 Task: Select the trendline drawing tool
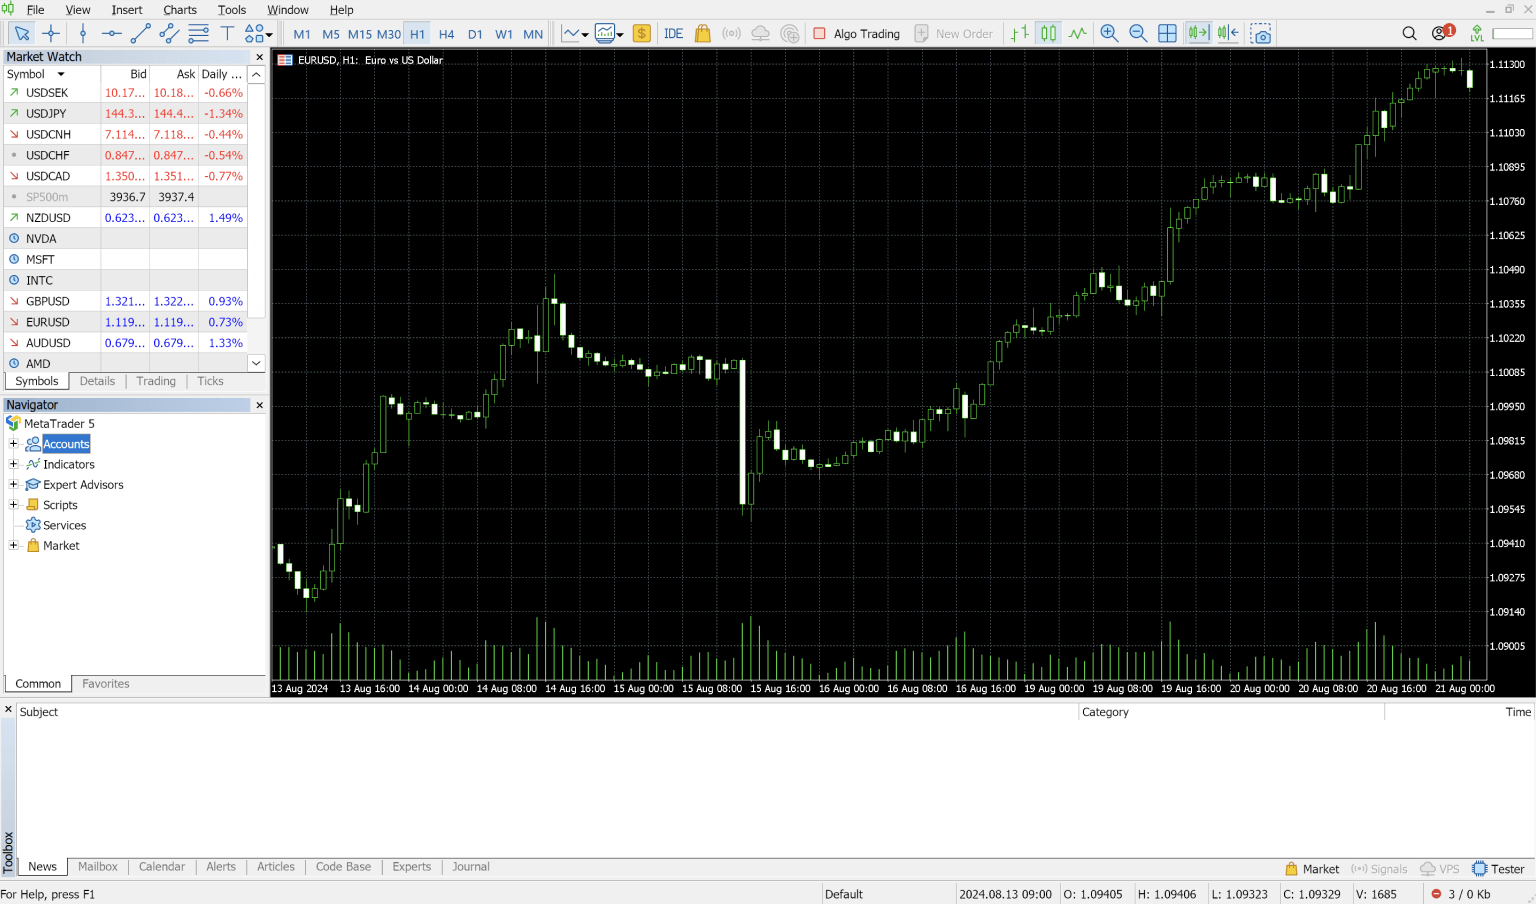coord(140,34)
